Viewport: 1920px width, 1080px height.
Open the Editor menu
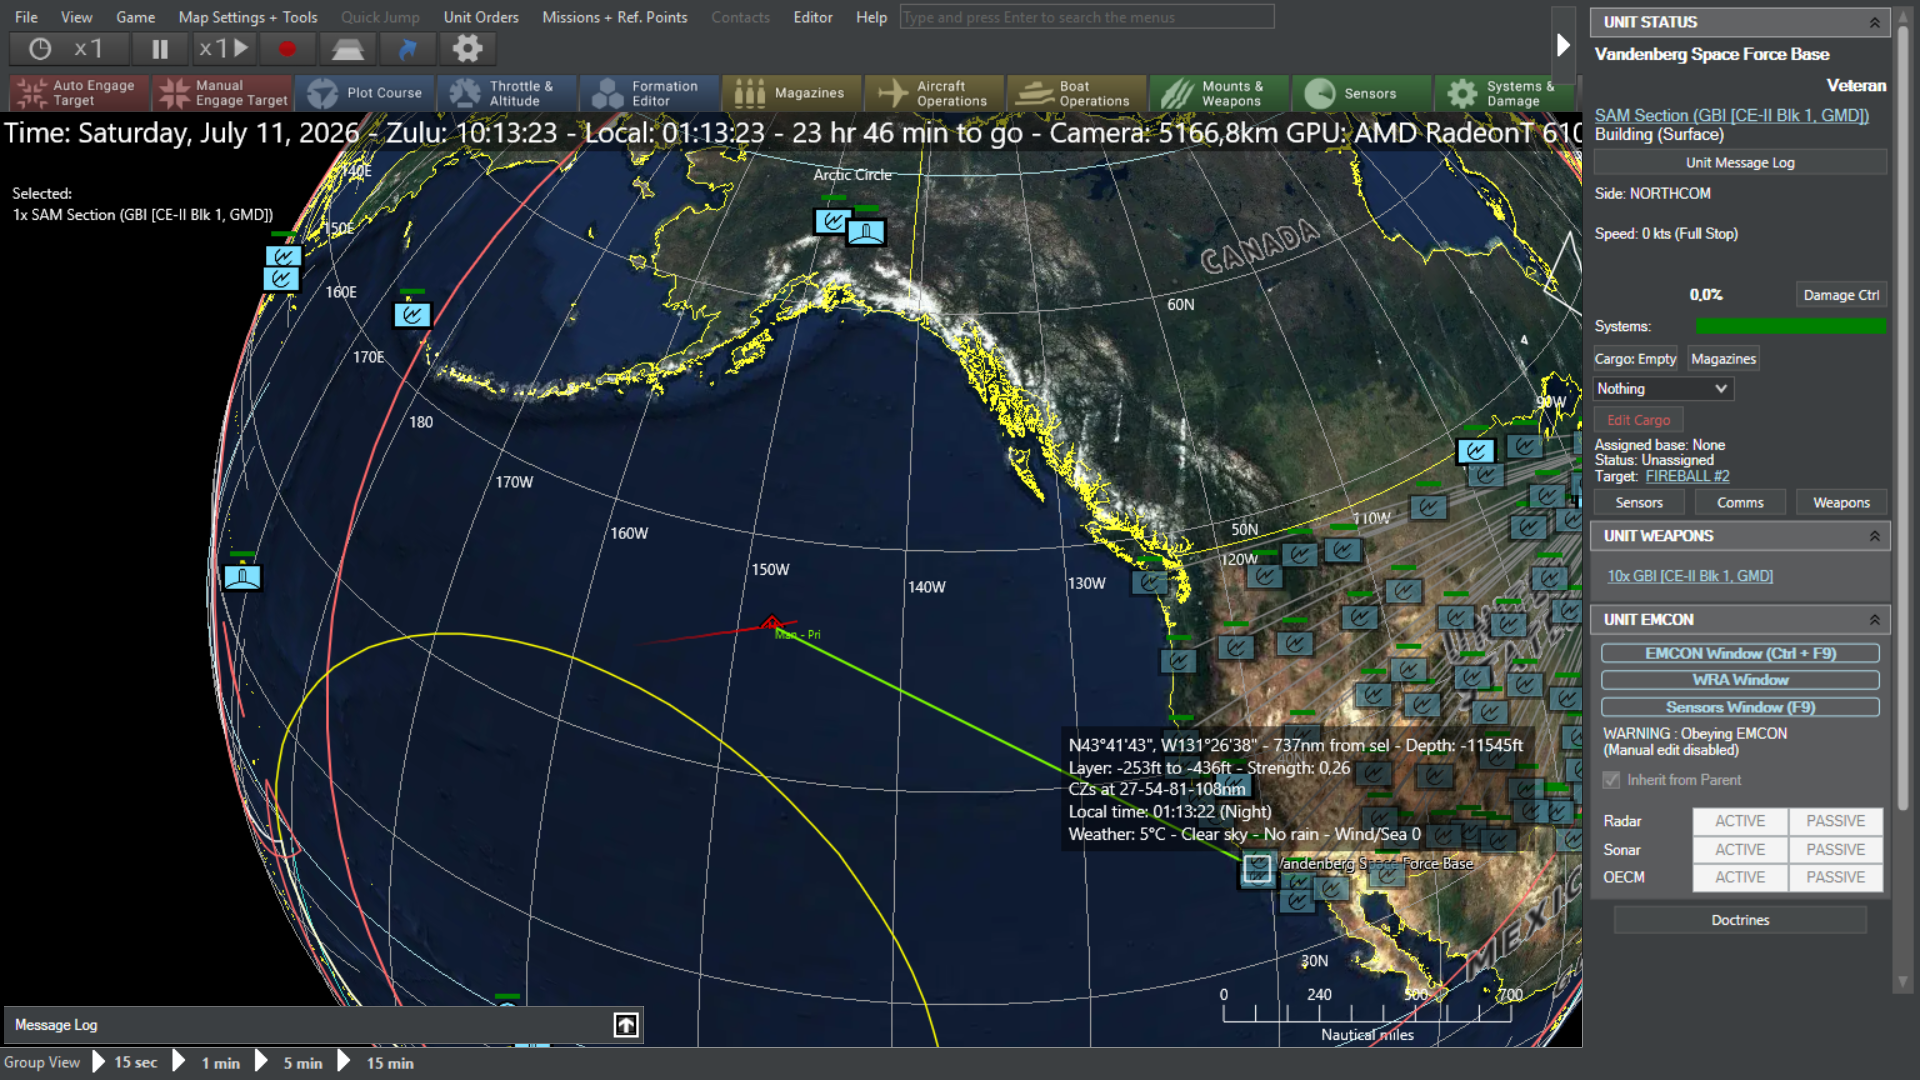pos(812,17)
